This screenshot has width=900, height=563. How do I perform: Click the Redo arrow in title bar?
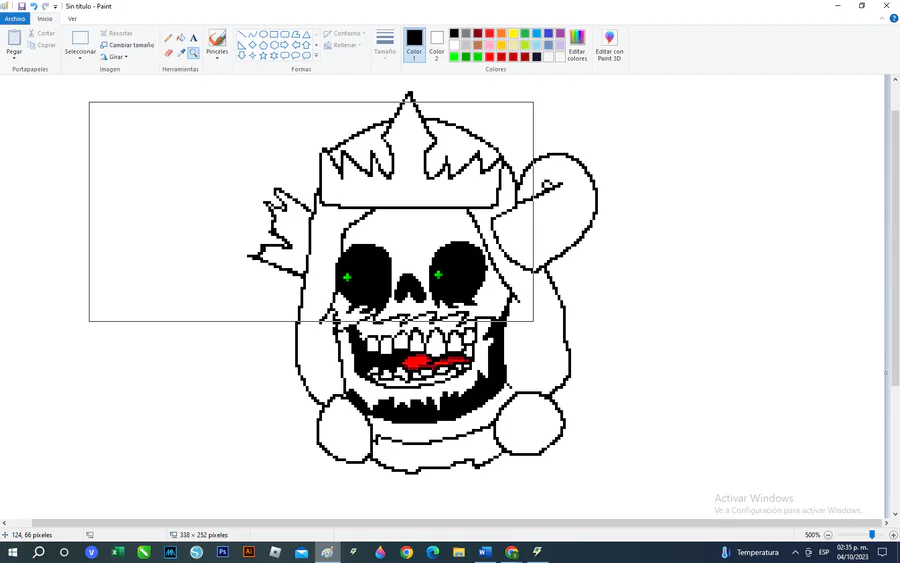click(x=45, y=6)
